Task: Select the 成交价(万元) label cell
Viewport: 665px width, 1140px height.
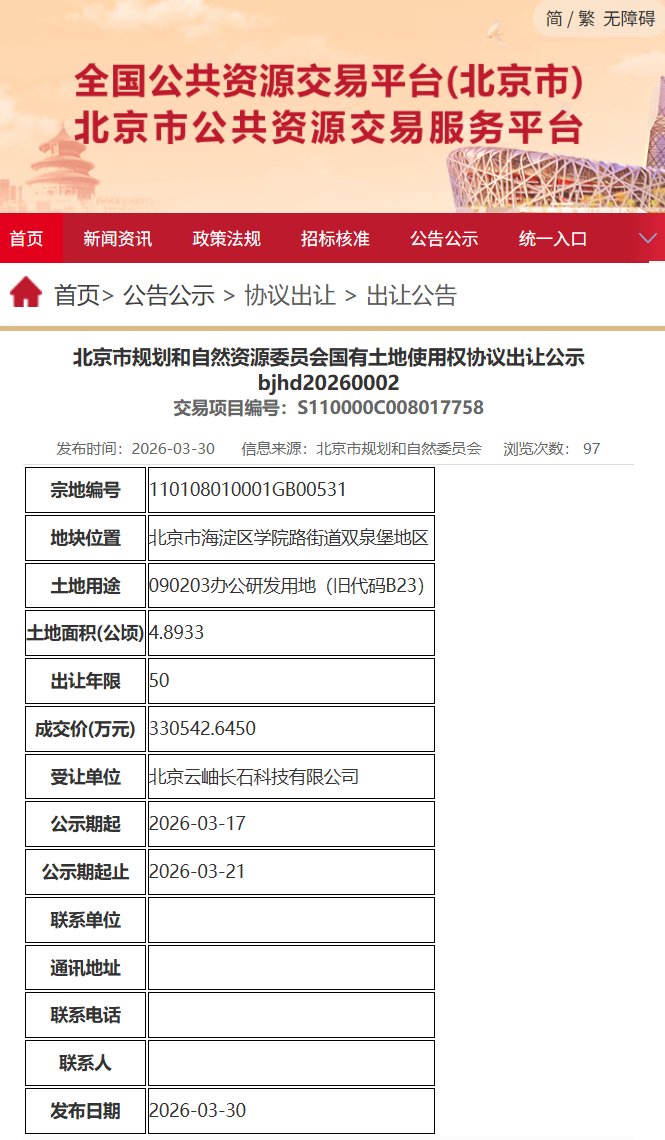Action: (86, 729)
